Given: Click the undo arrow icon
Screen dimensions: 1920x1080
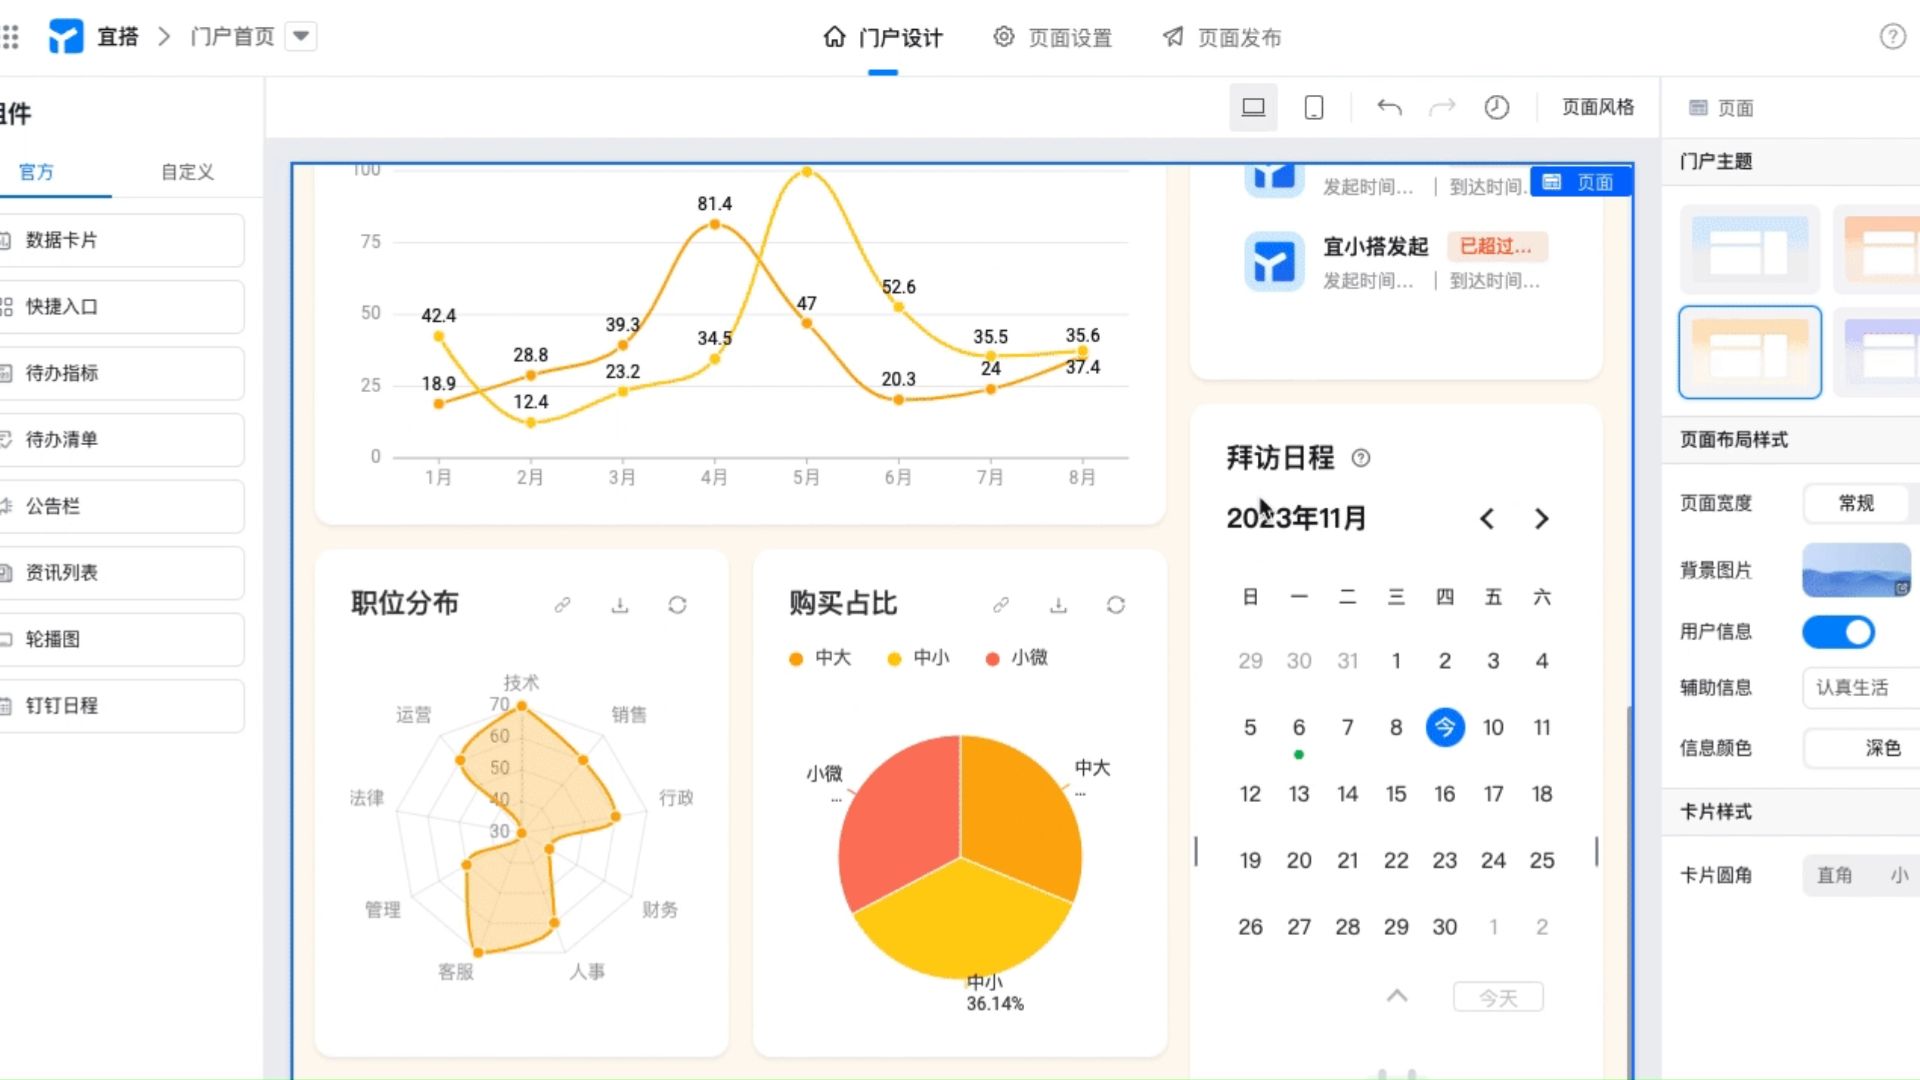Looking at the screenshot, I should click(1389, 107).
